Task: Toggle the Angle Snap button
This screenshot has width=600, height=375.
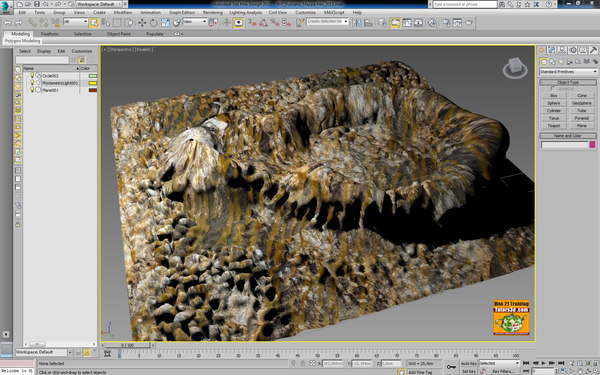Action: tap(263, 23)
